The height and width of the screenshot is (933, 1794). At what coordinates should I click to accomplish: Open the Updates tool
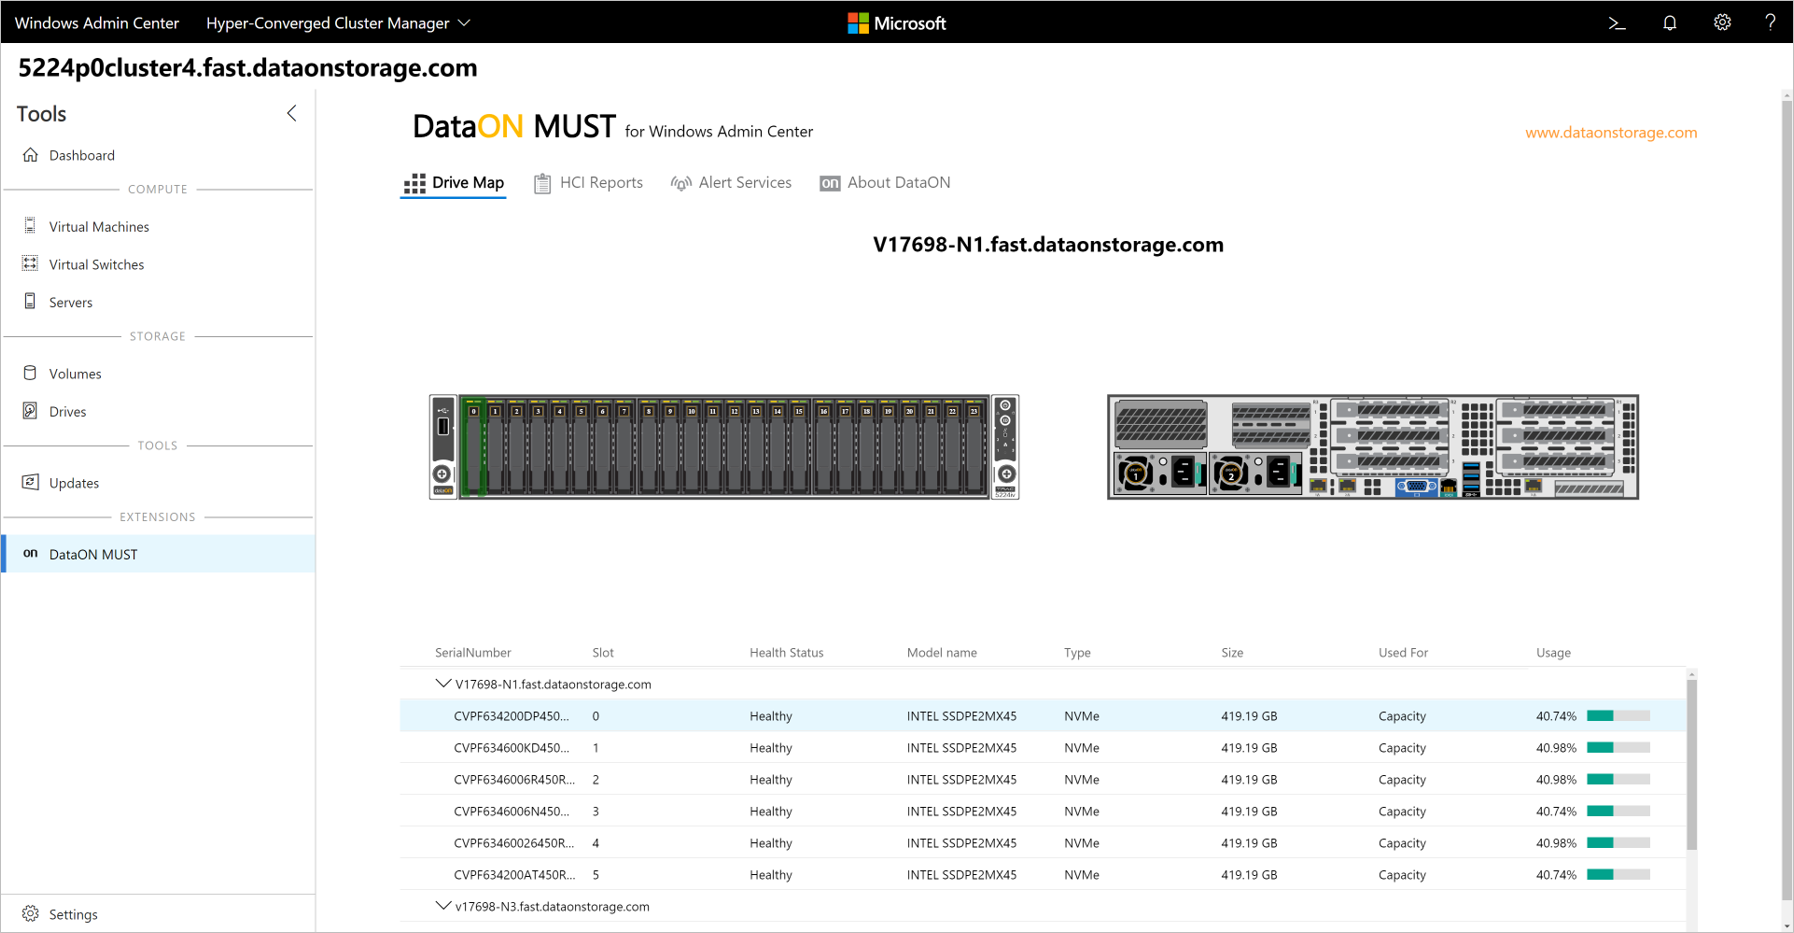73,483
